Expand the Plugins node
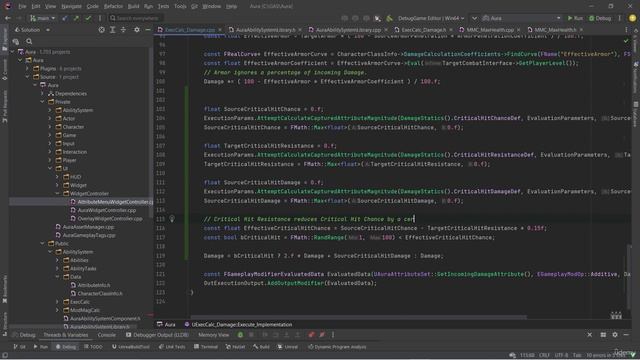640x360 pixels. [x=27, y=69]
